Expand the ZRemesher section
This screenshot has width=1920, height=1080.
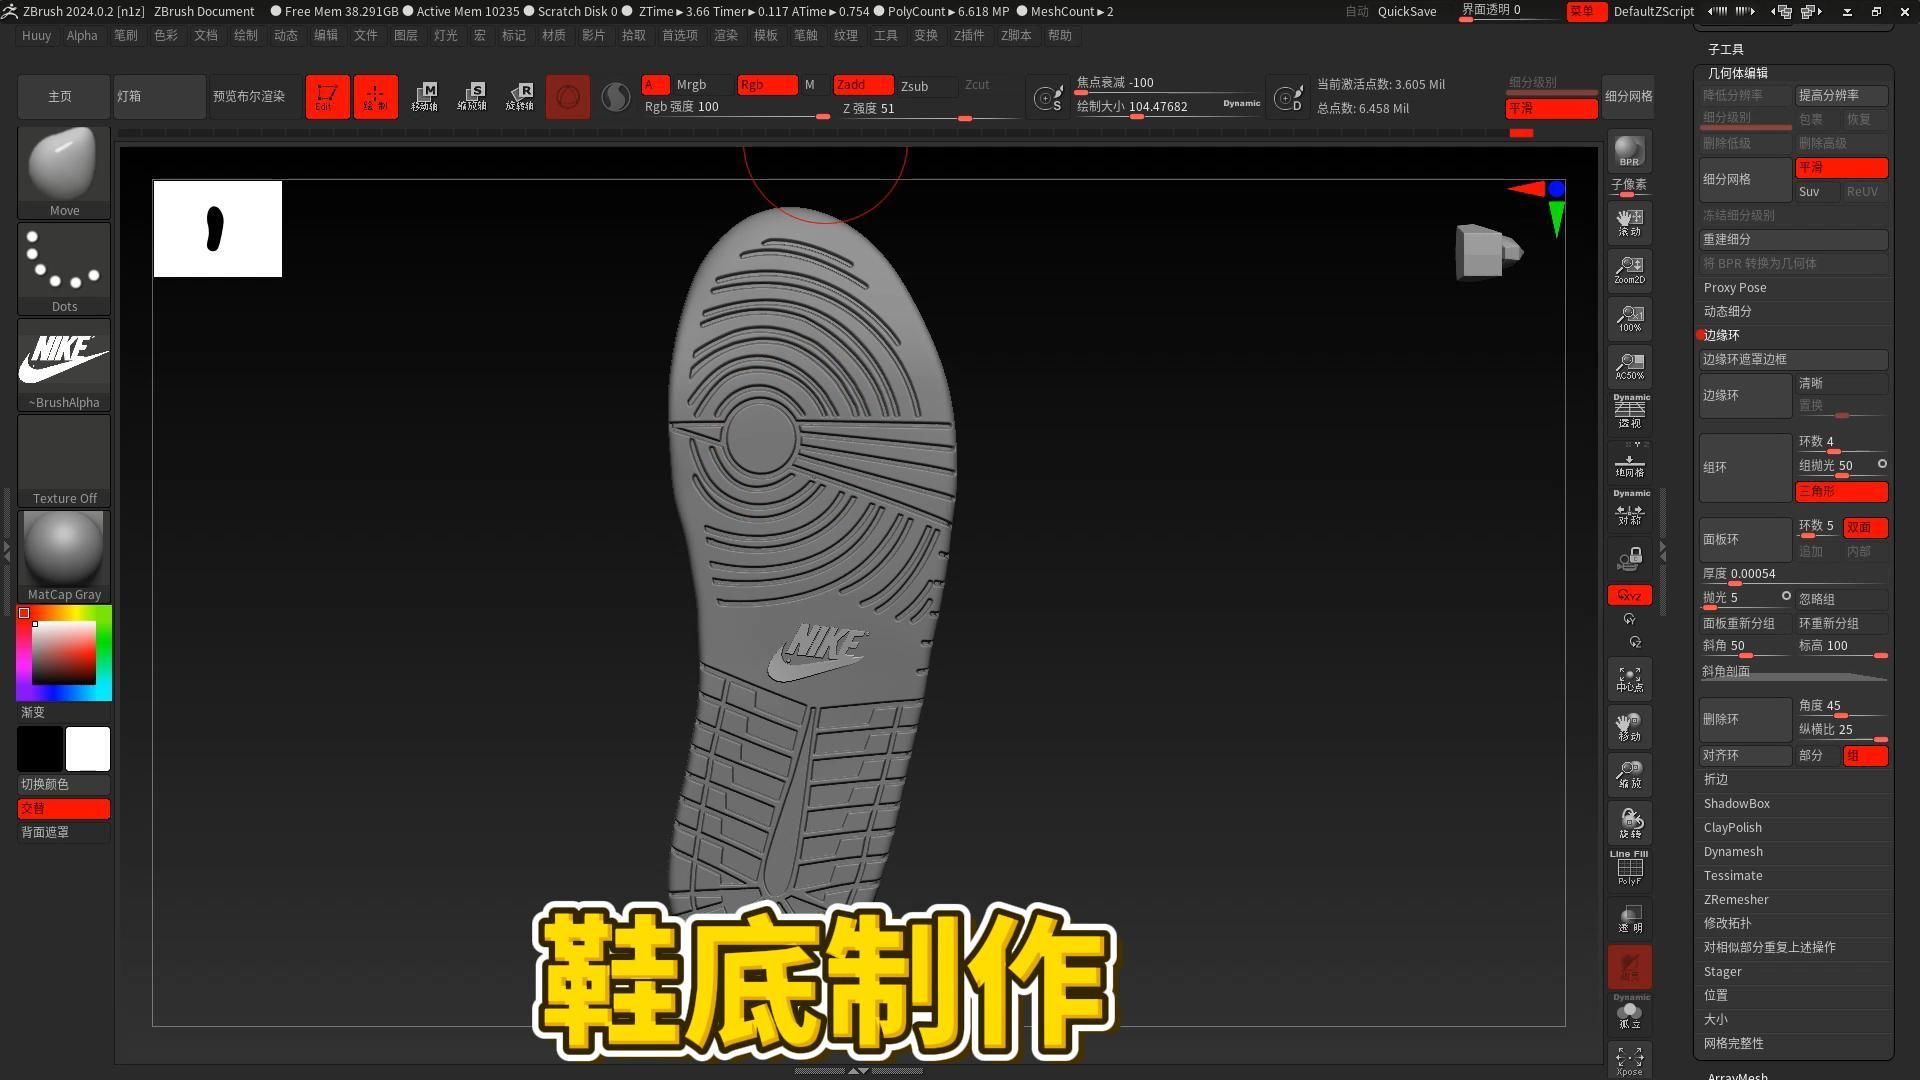click(x=1736, y=900)
